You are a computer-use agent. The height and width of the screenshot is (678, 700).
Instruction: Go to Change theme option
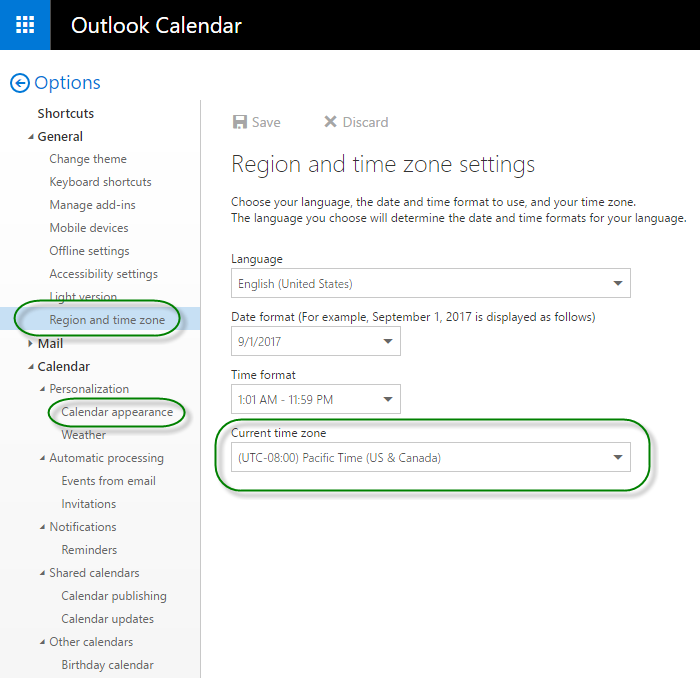pos(88,159)
